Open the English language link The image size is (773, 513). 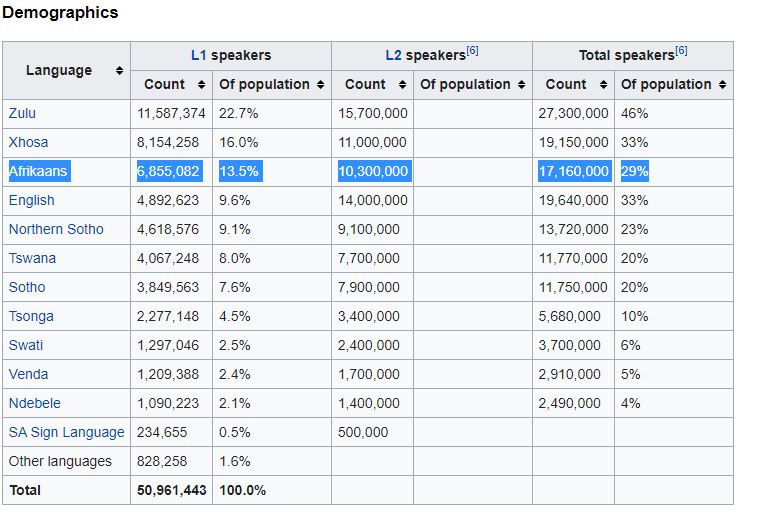[x=32, y=201]
